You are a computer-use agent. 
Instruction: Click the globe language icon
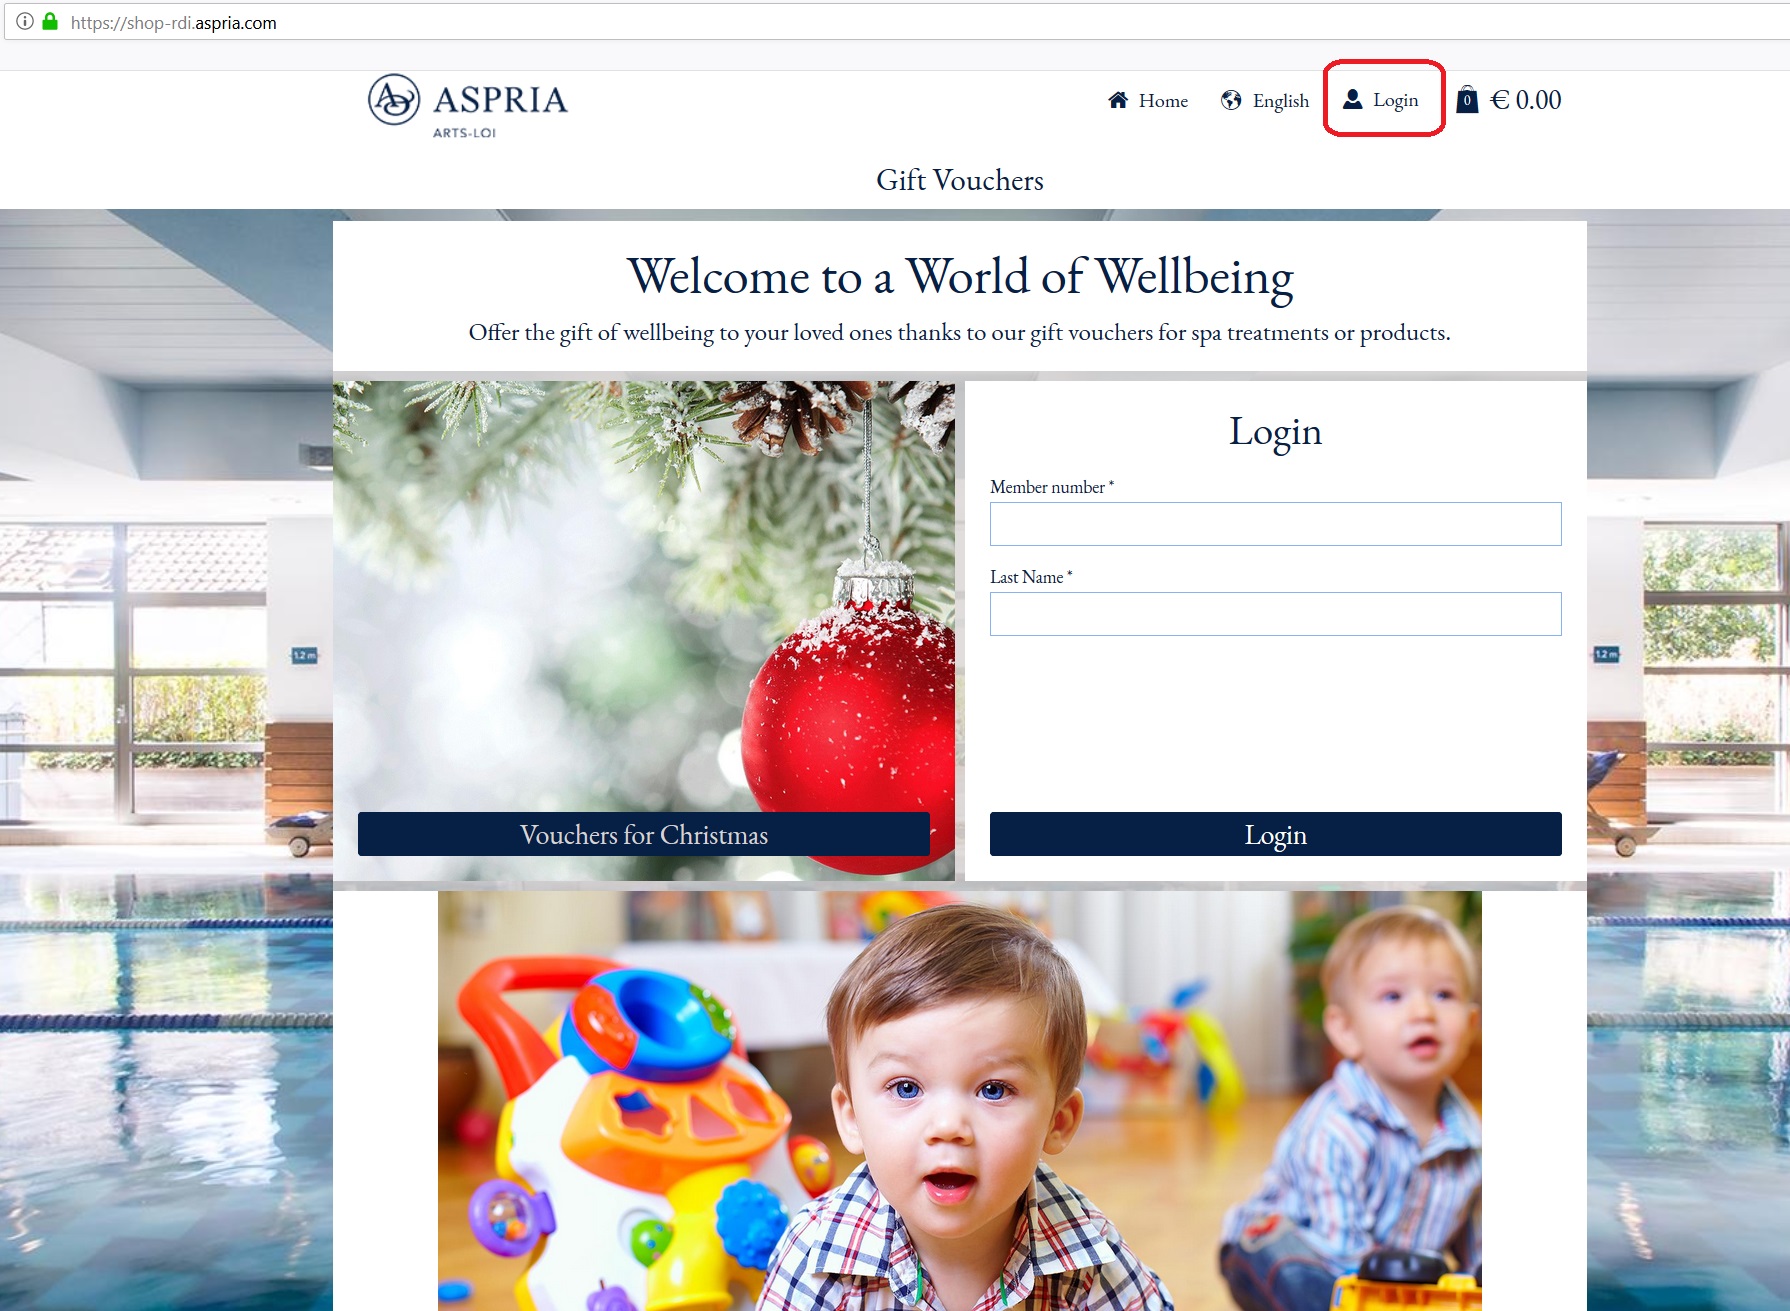[x=1231, y=100]
